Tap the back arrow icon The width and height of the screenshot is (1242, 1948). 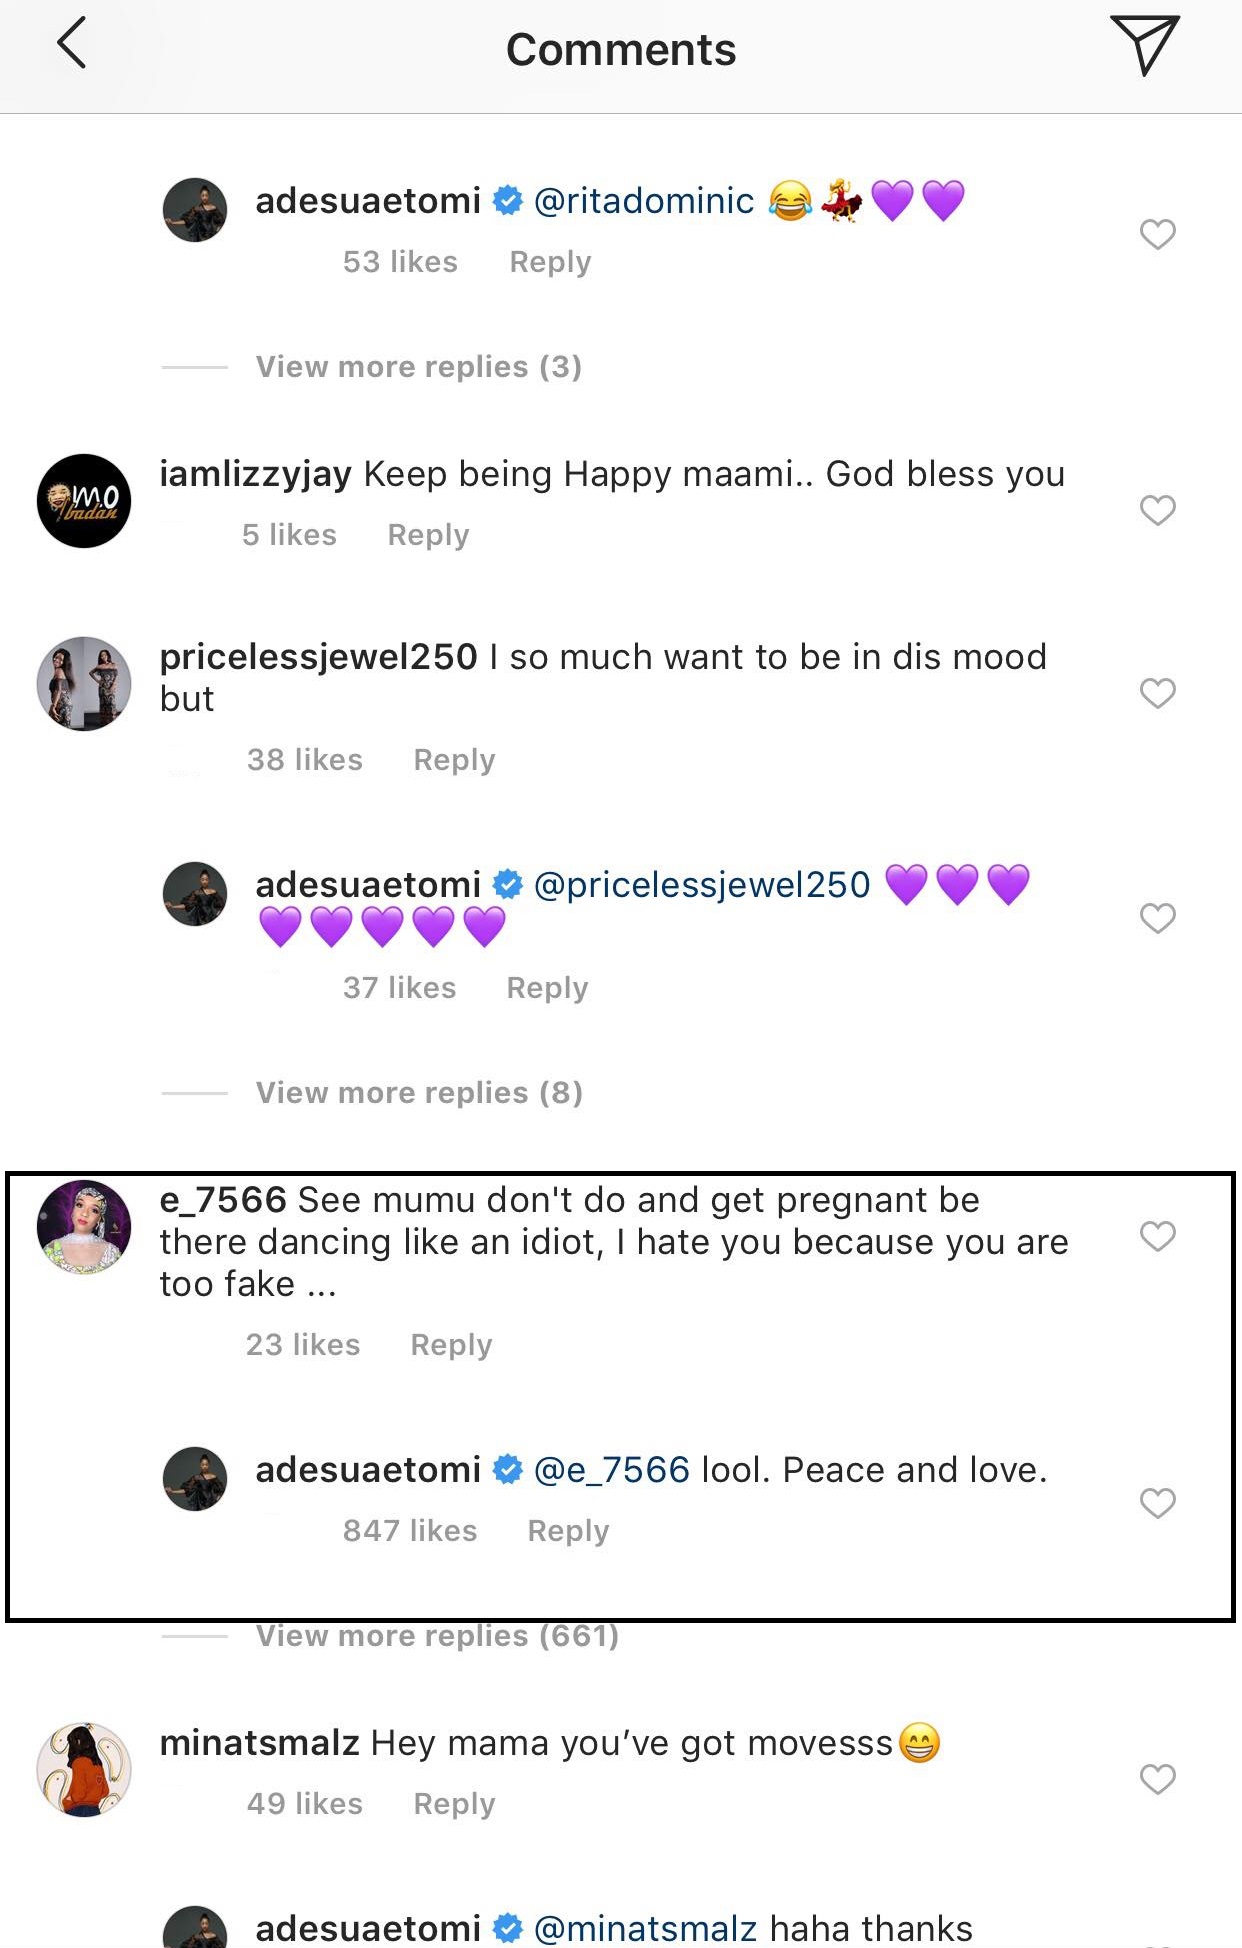(72, 46)
